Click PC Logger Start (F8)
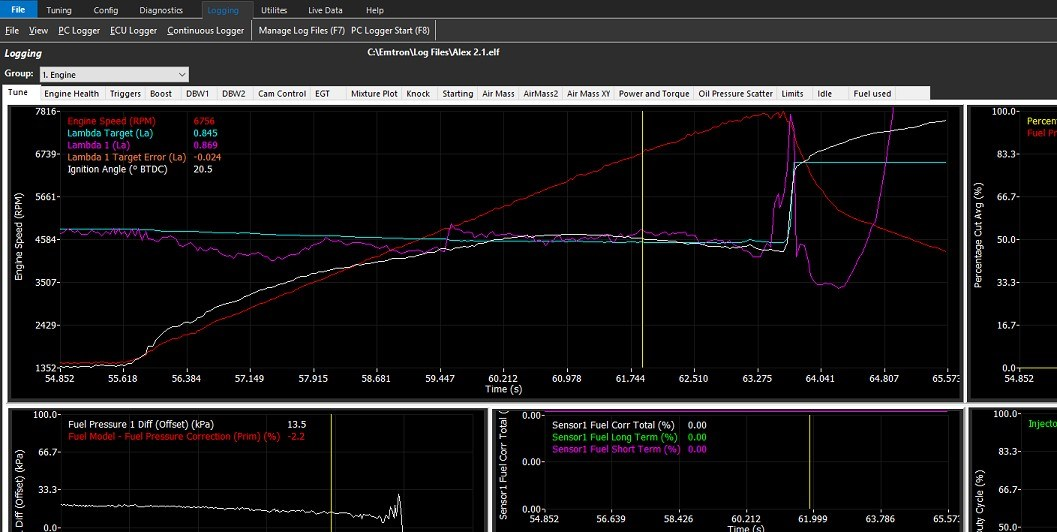The width and height of the screenshot is (1057, 532). point(390,30)
